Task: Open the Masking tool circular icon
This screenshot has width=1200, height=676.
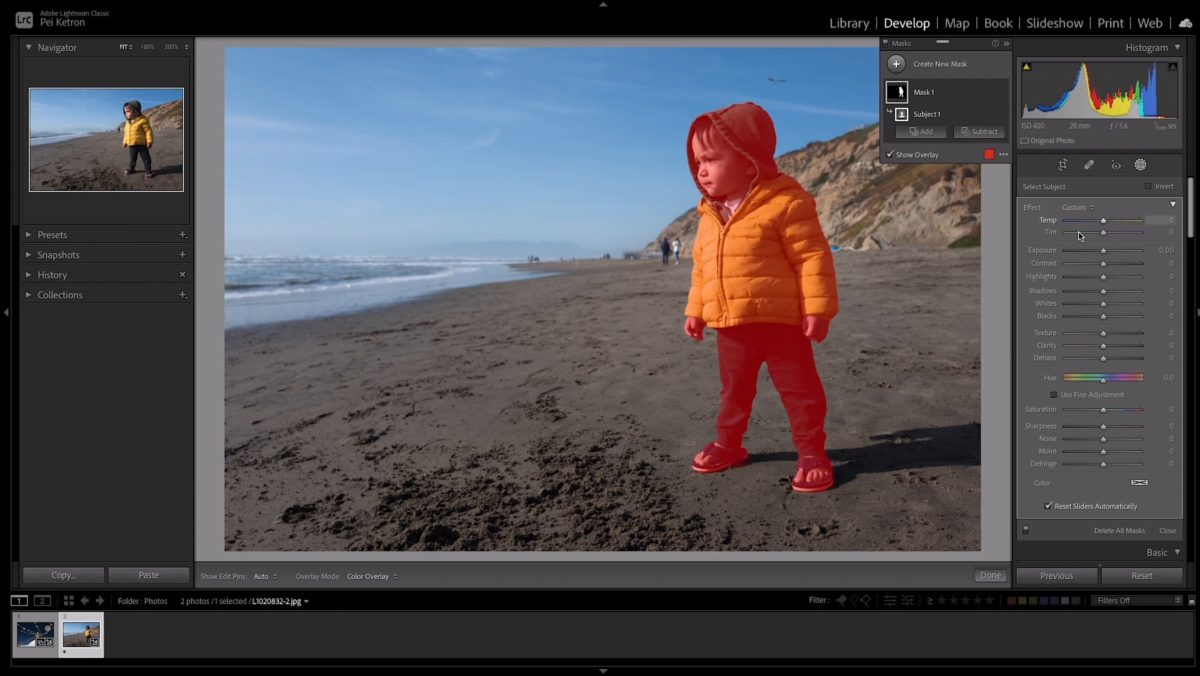Action: (x=1140, y=165)
